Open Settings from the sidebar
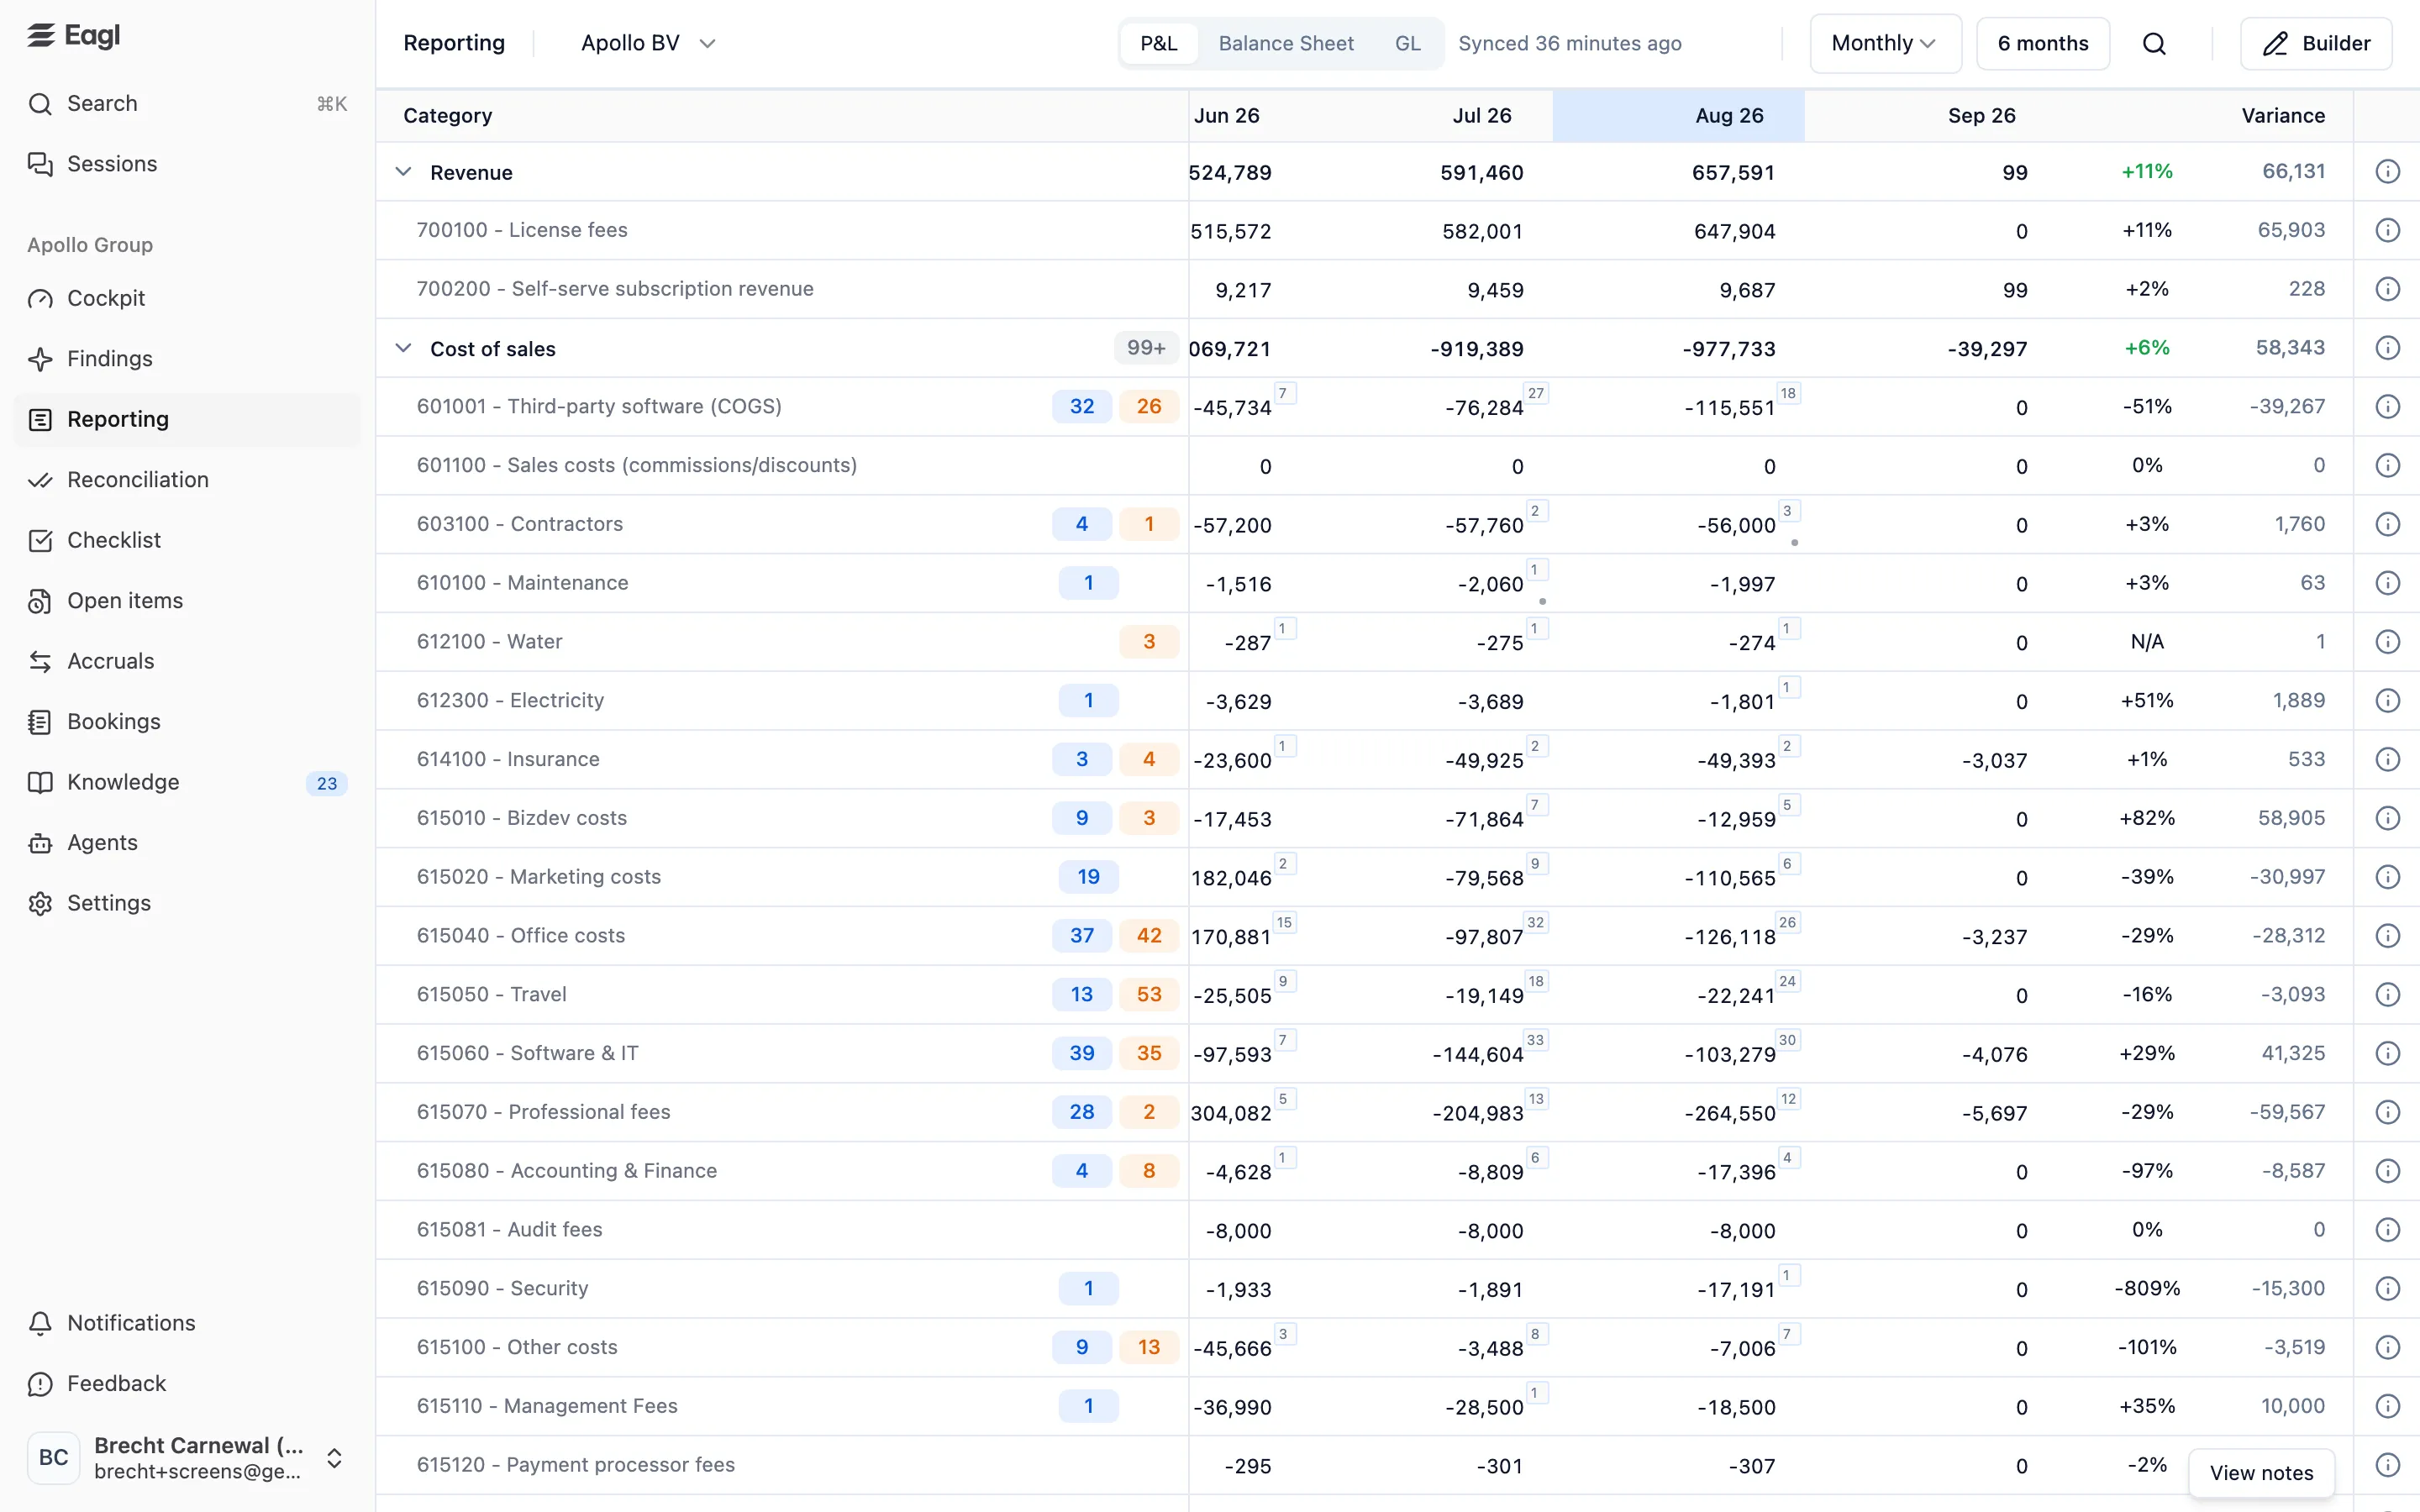The width and height of the screenshot is (2420, 1512). coord(187,903)
